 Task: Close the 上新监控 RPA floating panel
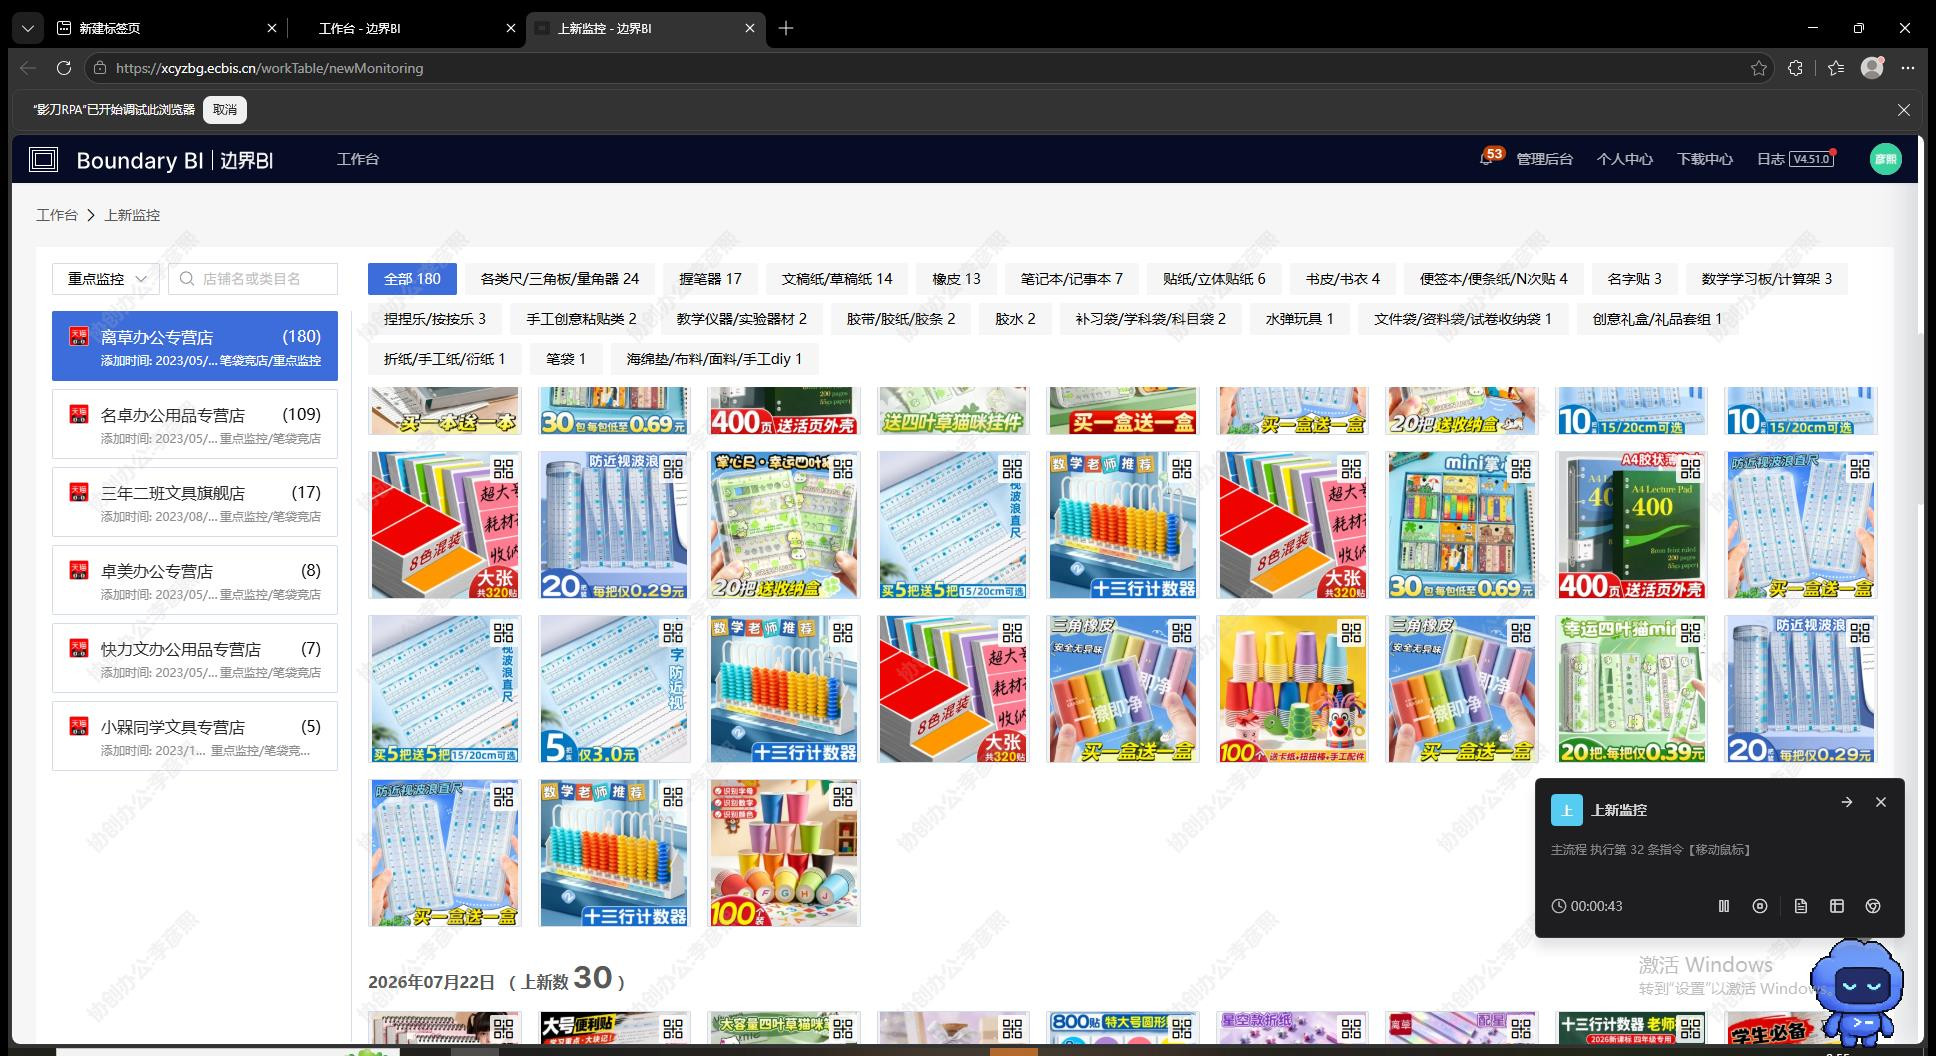(1881, 802)
